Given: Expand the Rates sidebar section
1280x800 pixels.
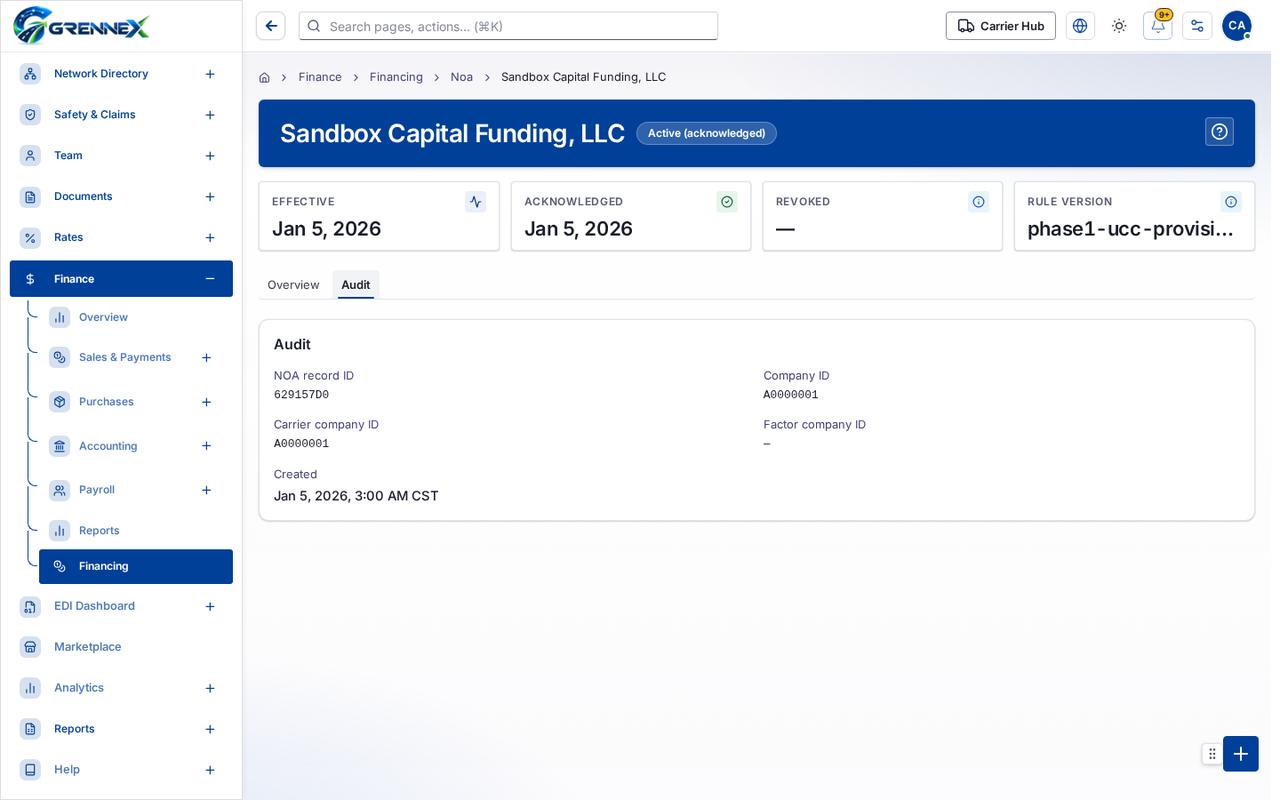Looking at the screenshot, I should click(x=210, y=238).
